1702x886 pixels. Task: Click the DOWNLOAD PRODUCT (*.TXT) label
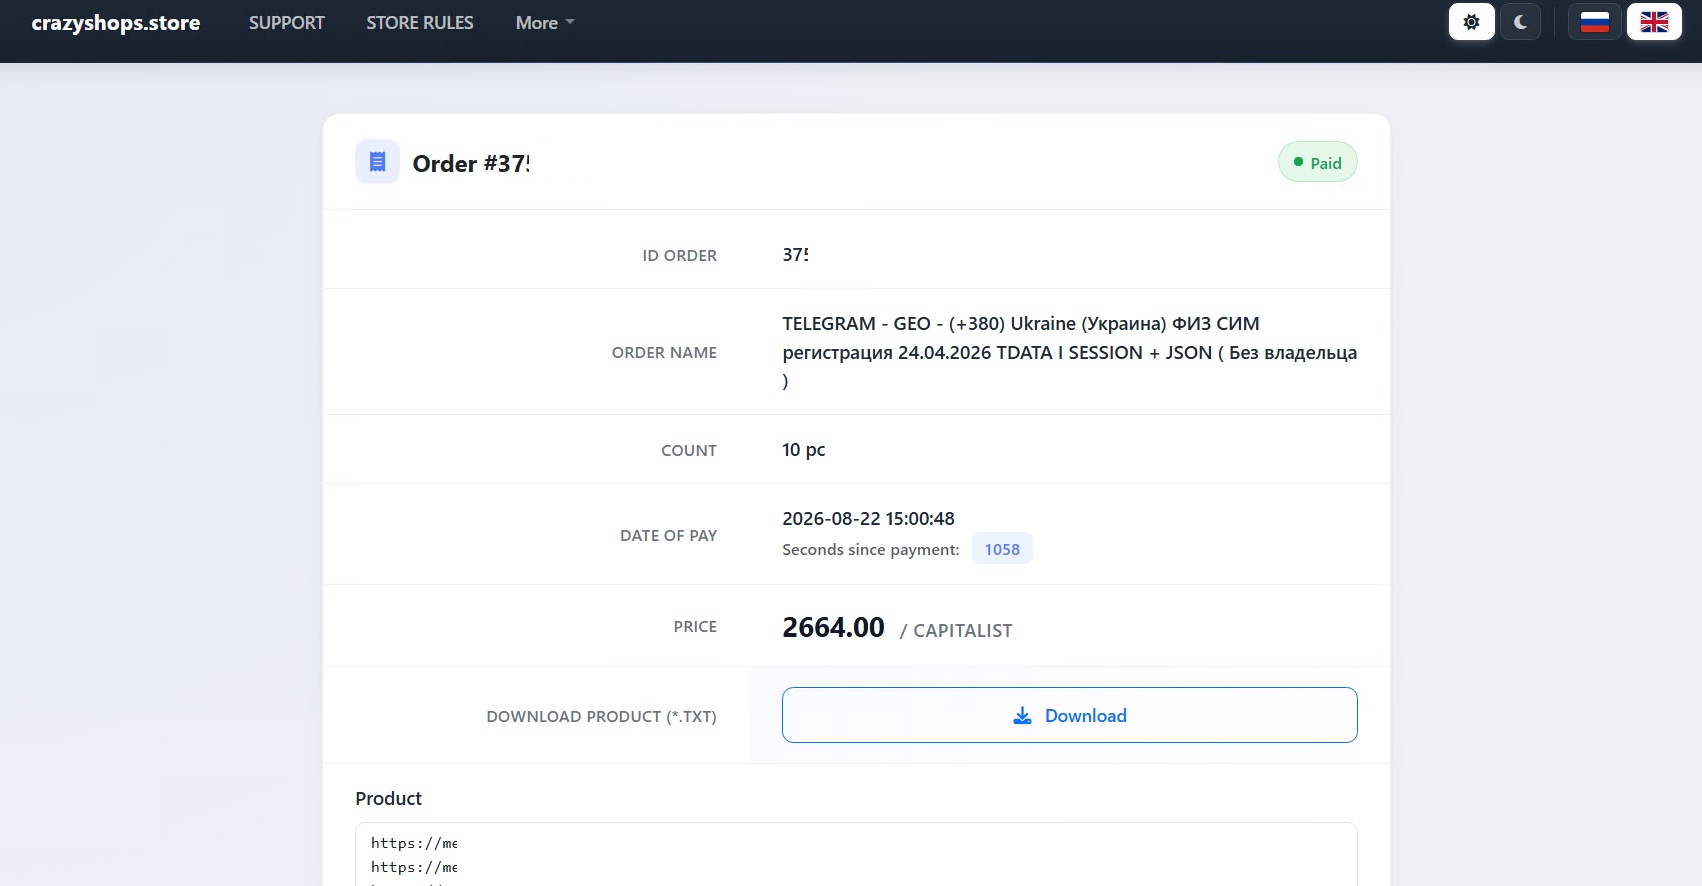601,717
